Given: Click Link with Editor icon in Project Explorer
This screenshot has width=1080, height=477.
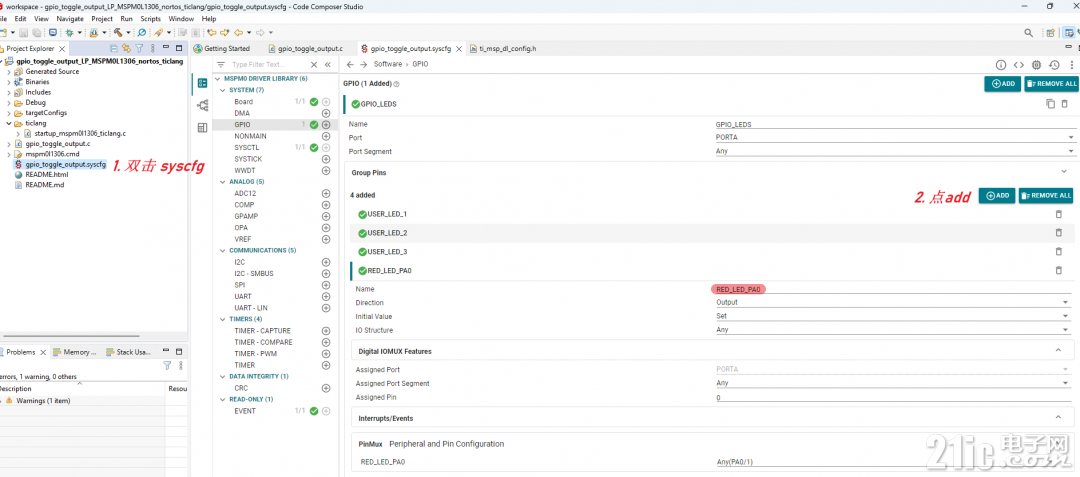Looking at the screenshot, I should point(126,48).
